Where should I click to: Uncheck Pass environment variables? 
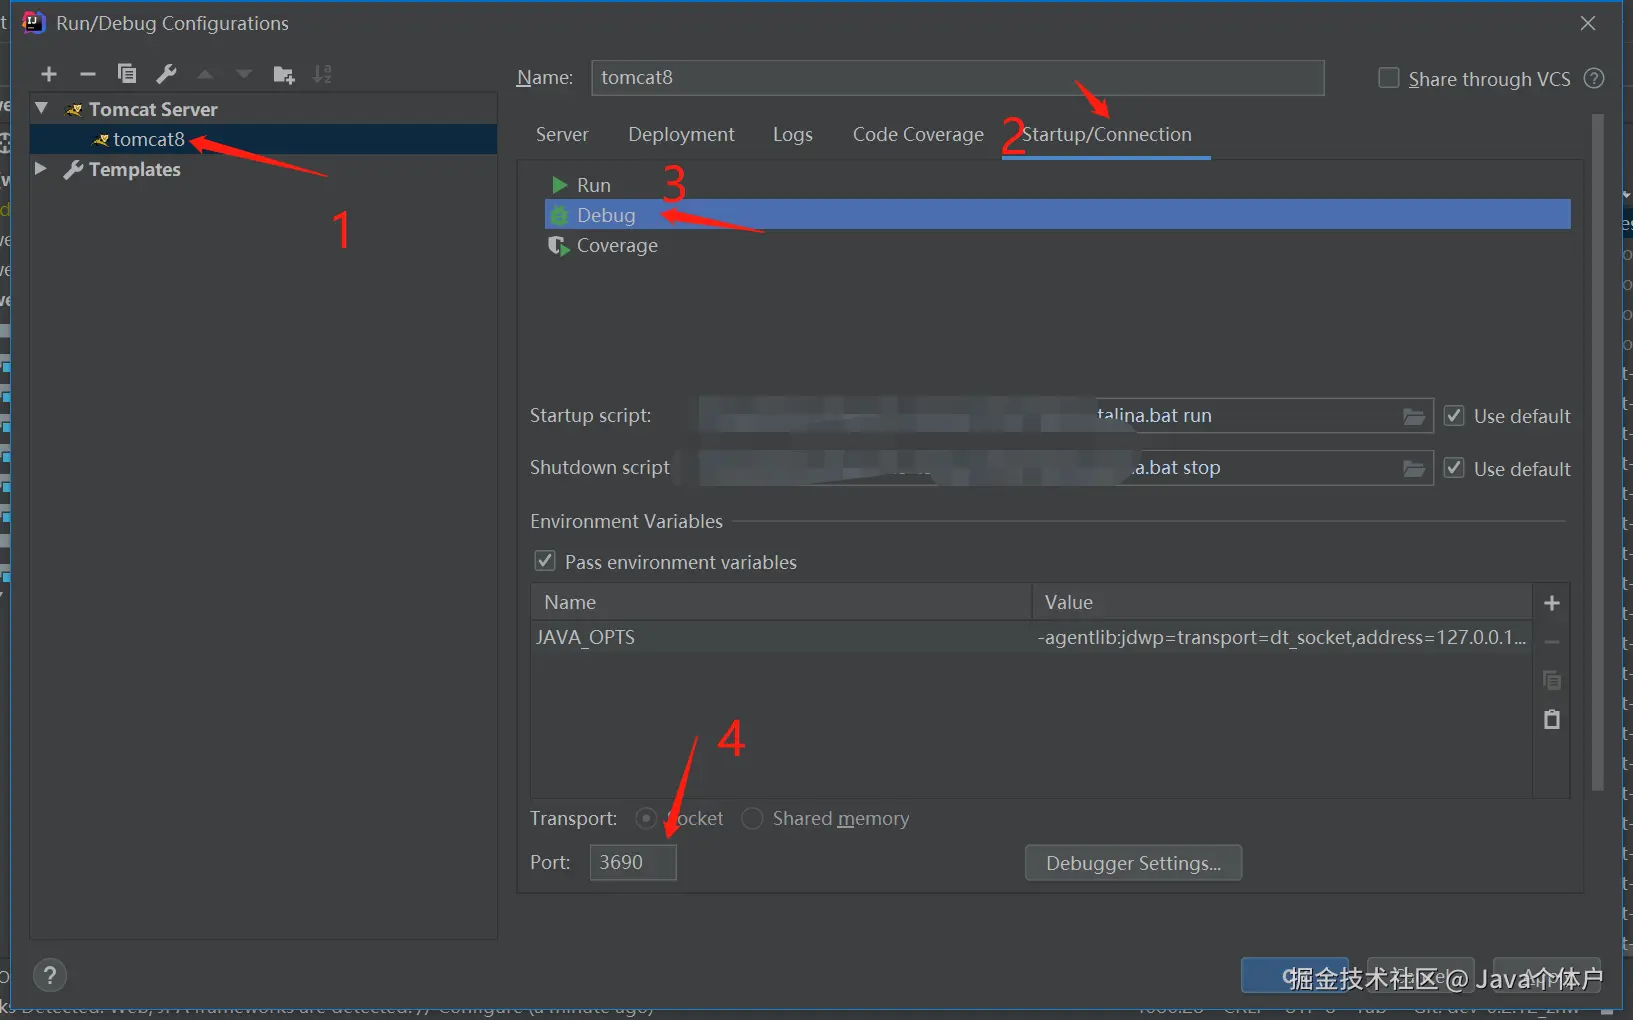[x=545, y=561]
